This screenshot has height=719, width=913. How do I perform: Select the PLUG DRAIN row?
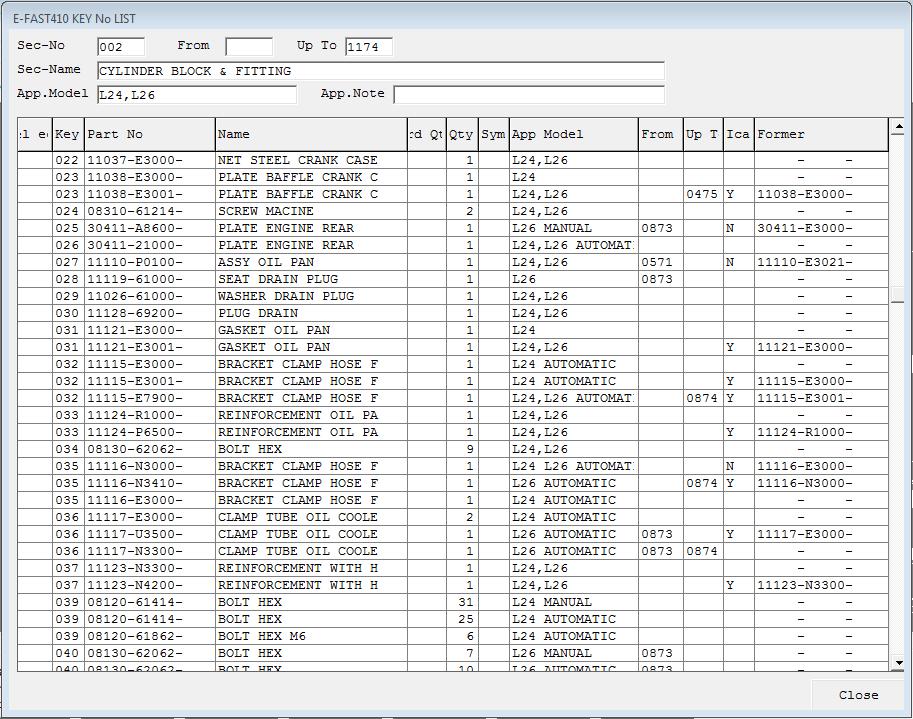pyautogui.click(x=452, y=313)
